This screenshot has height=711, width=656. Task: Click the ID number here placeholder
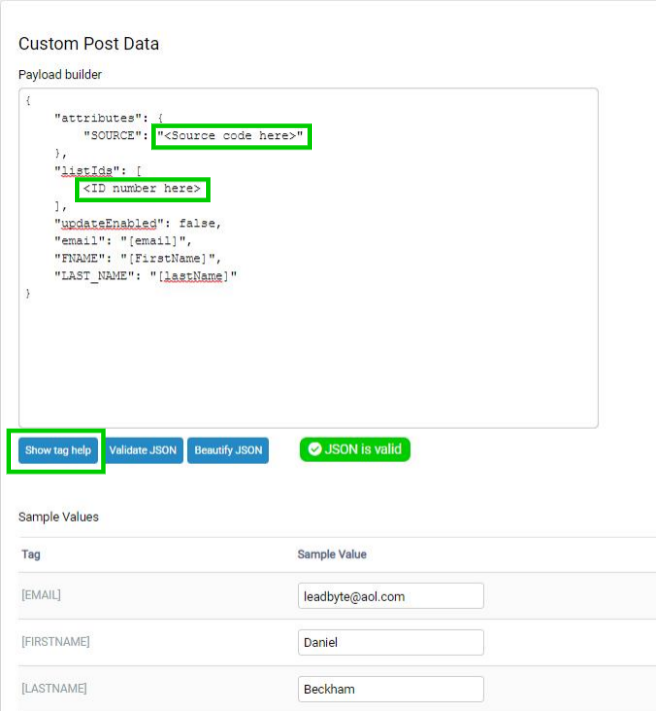[142, 189]
